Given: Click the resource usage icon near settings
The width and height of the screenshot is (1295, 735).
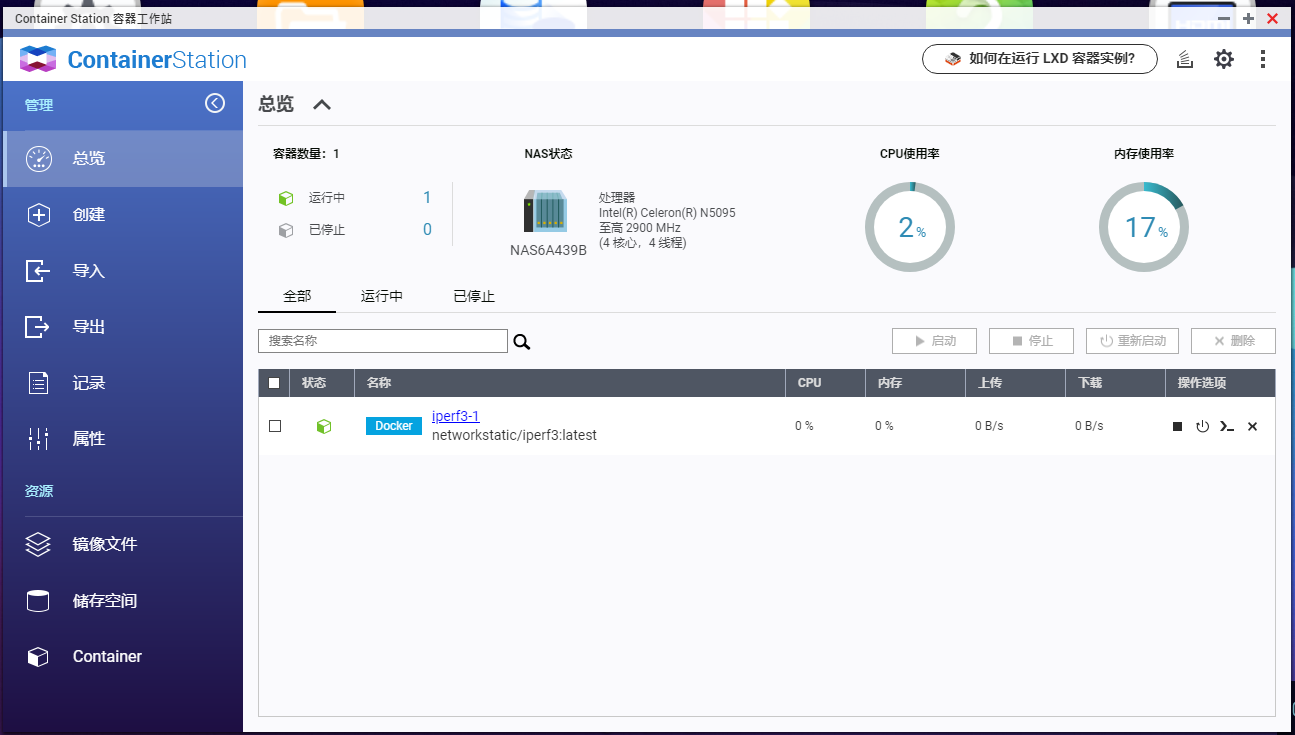Looking at the screenshot, I should pyautogui.click(x=1185, y=59).
